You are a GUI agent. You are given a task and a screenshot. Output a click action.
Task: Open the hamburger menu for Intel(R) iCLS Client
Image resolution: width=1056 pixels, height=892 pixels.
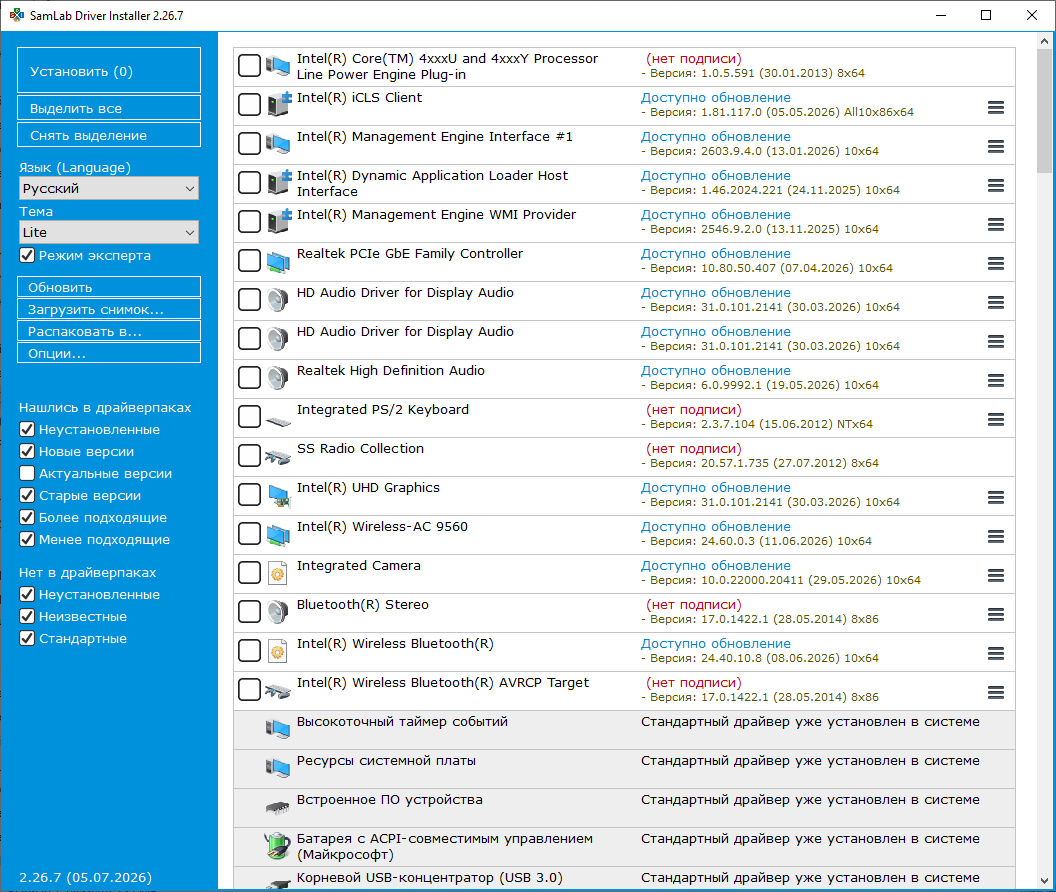(x=995, y=107)
